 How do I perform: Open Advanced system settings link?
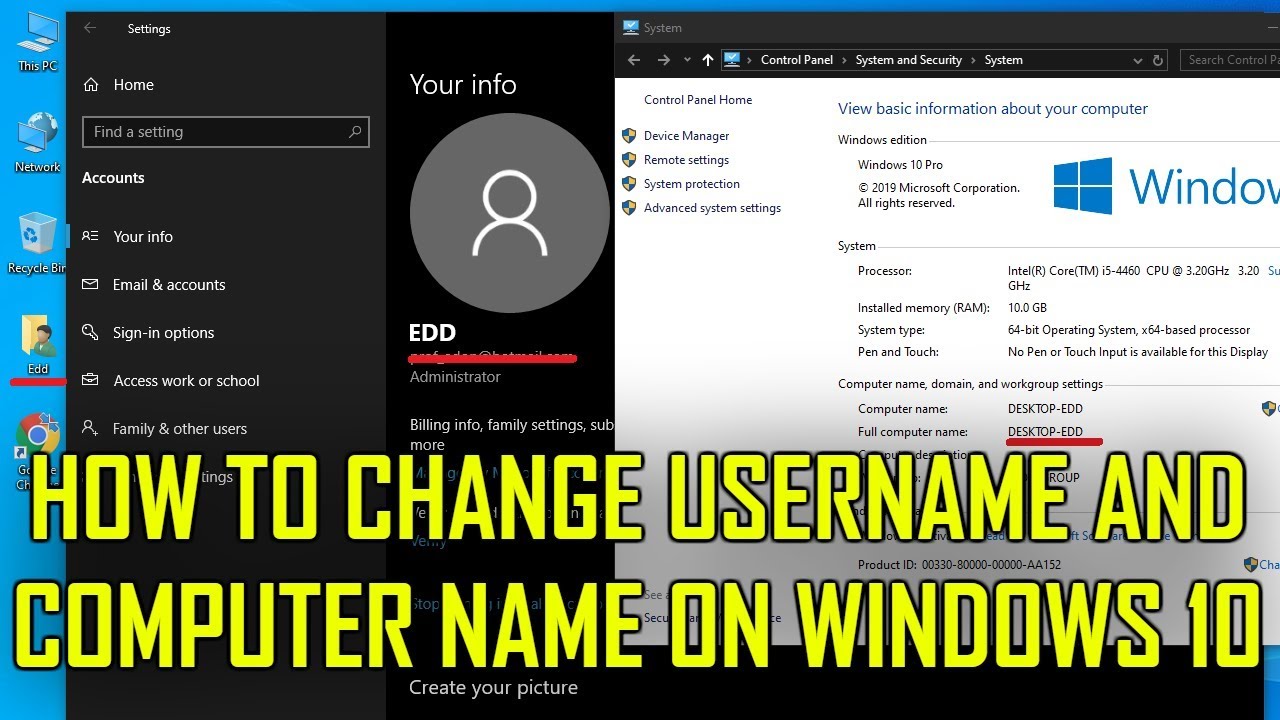click(x=712, y=208)
